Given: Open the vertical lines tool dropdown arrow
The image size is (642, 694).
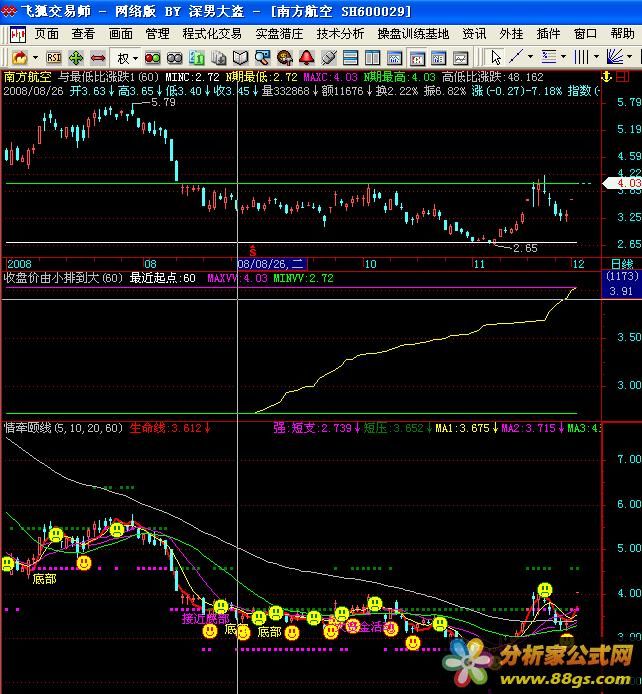Looking at the screenshot, I should point(596,57).
